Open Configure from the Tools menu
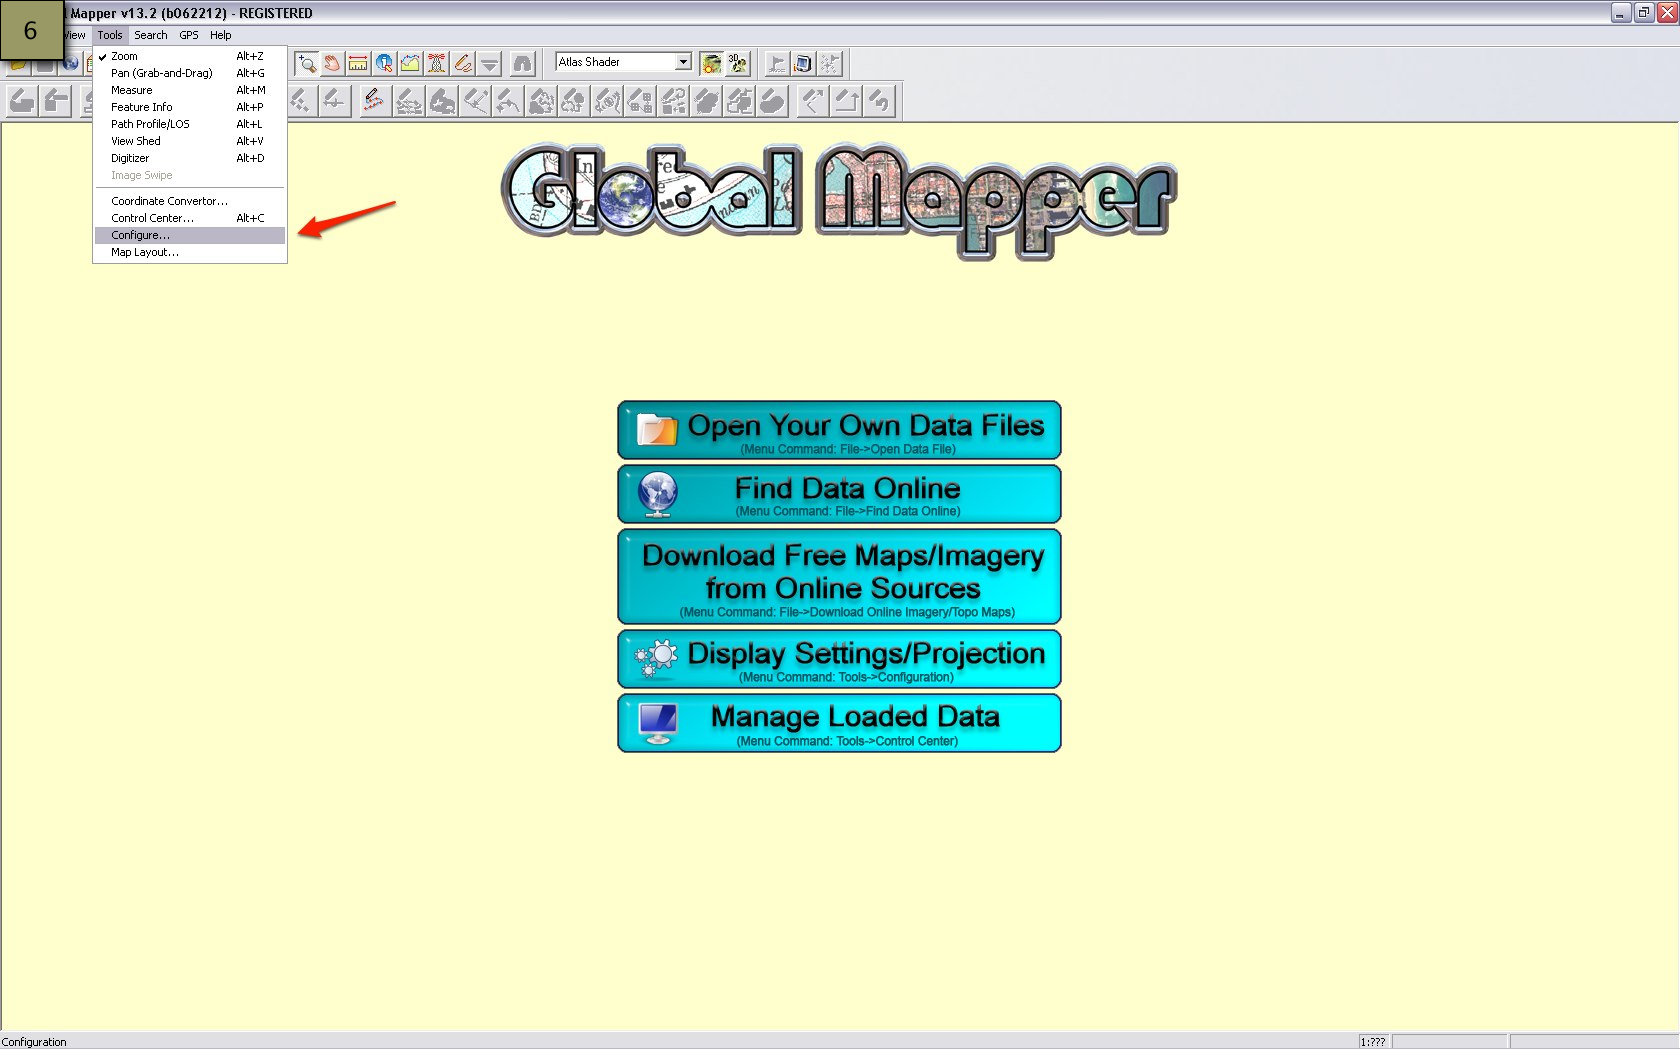This screenshot has width=1680, height=1050. click(190, 235)
